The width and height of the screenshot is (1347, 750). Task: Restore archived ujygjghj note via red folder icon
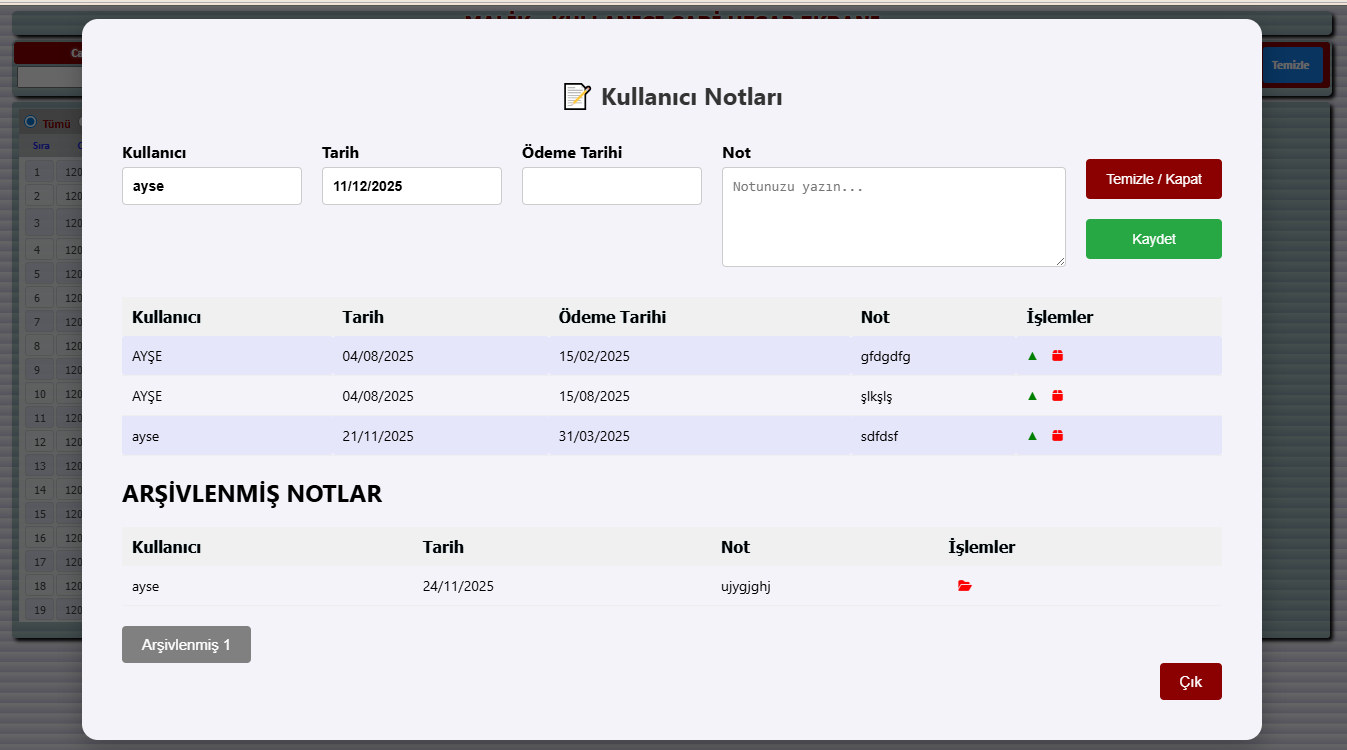click(964, 586)
